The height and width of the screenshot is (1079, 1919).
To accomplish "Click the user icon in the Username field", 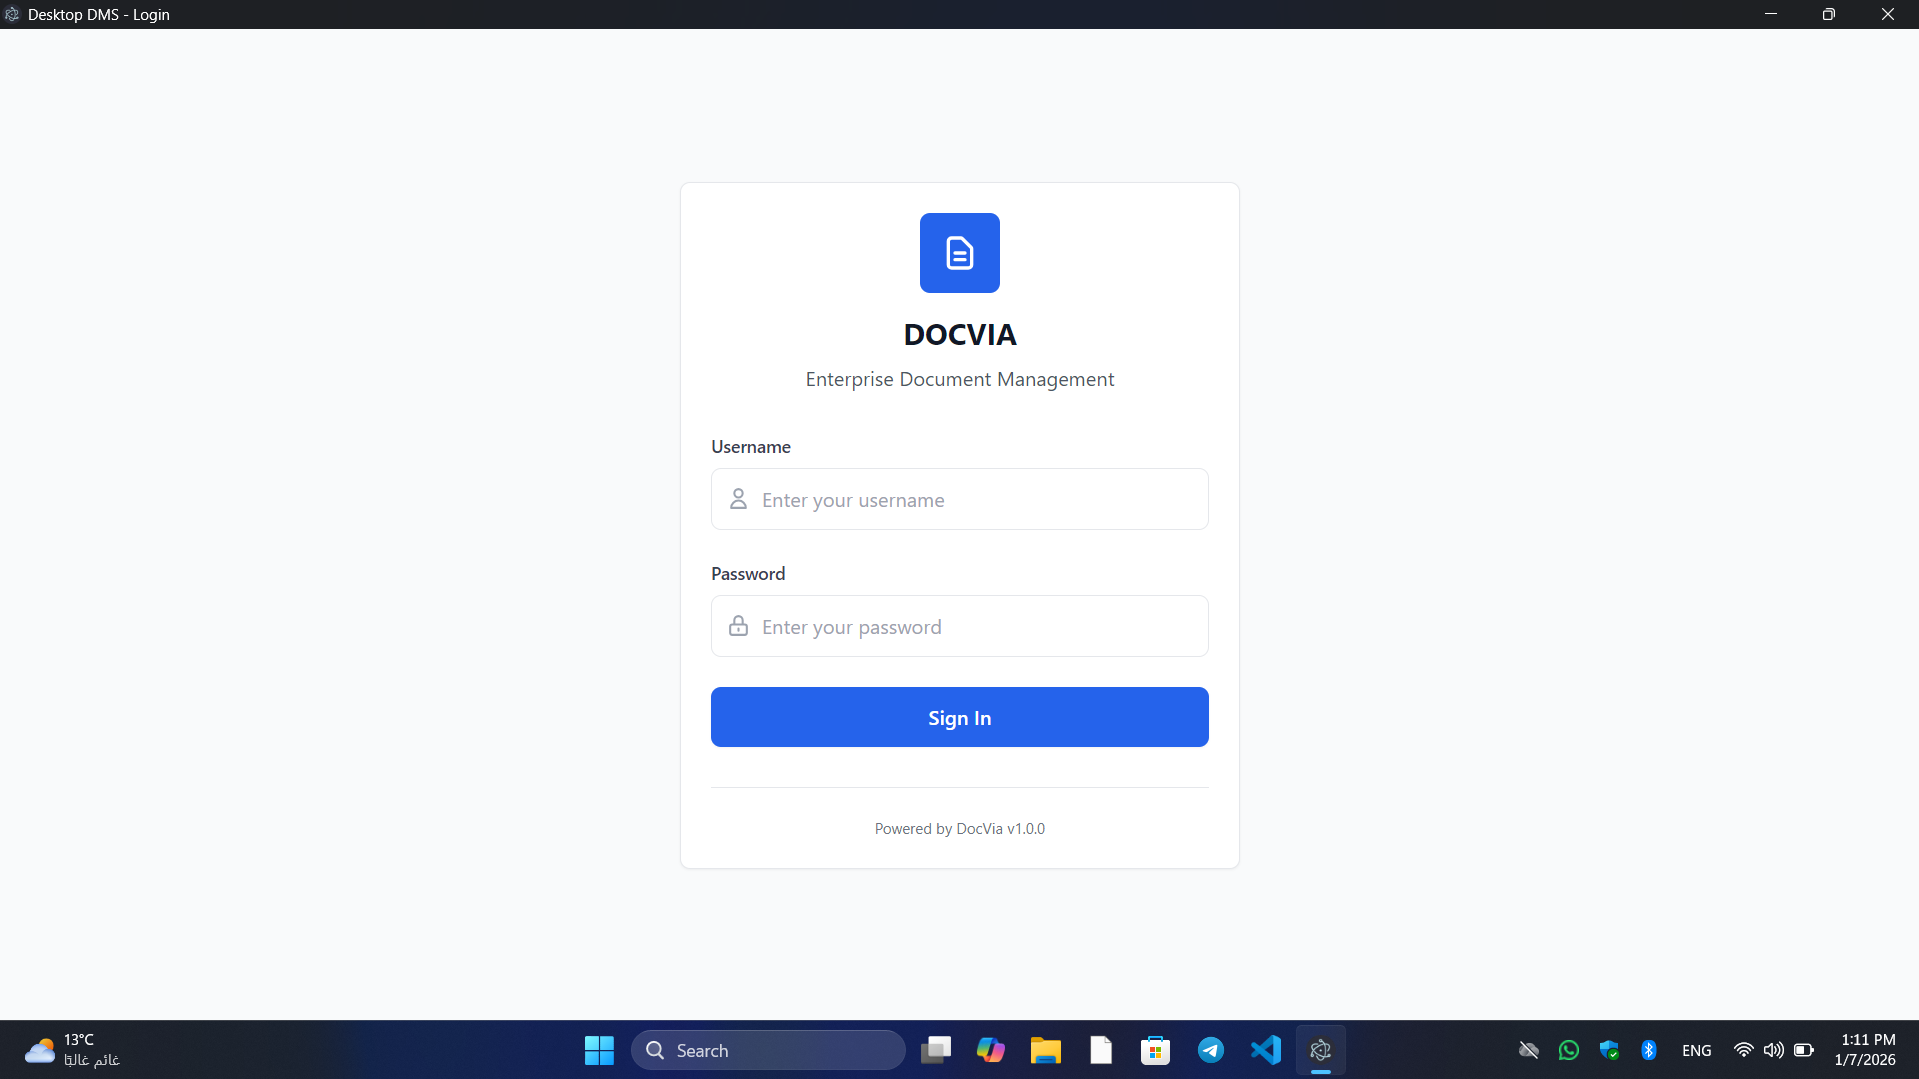I will (x=738, y=499).
